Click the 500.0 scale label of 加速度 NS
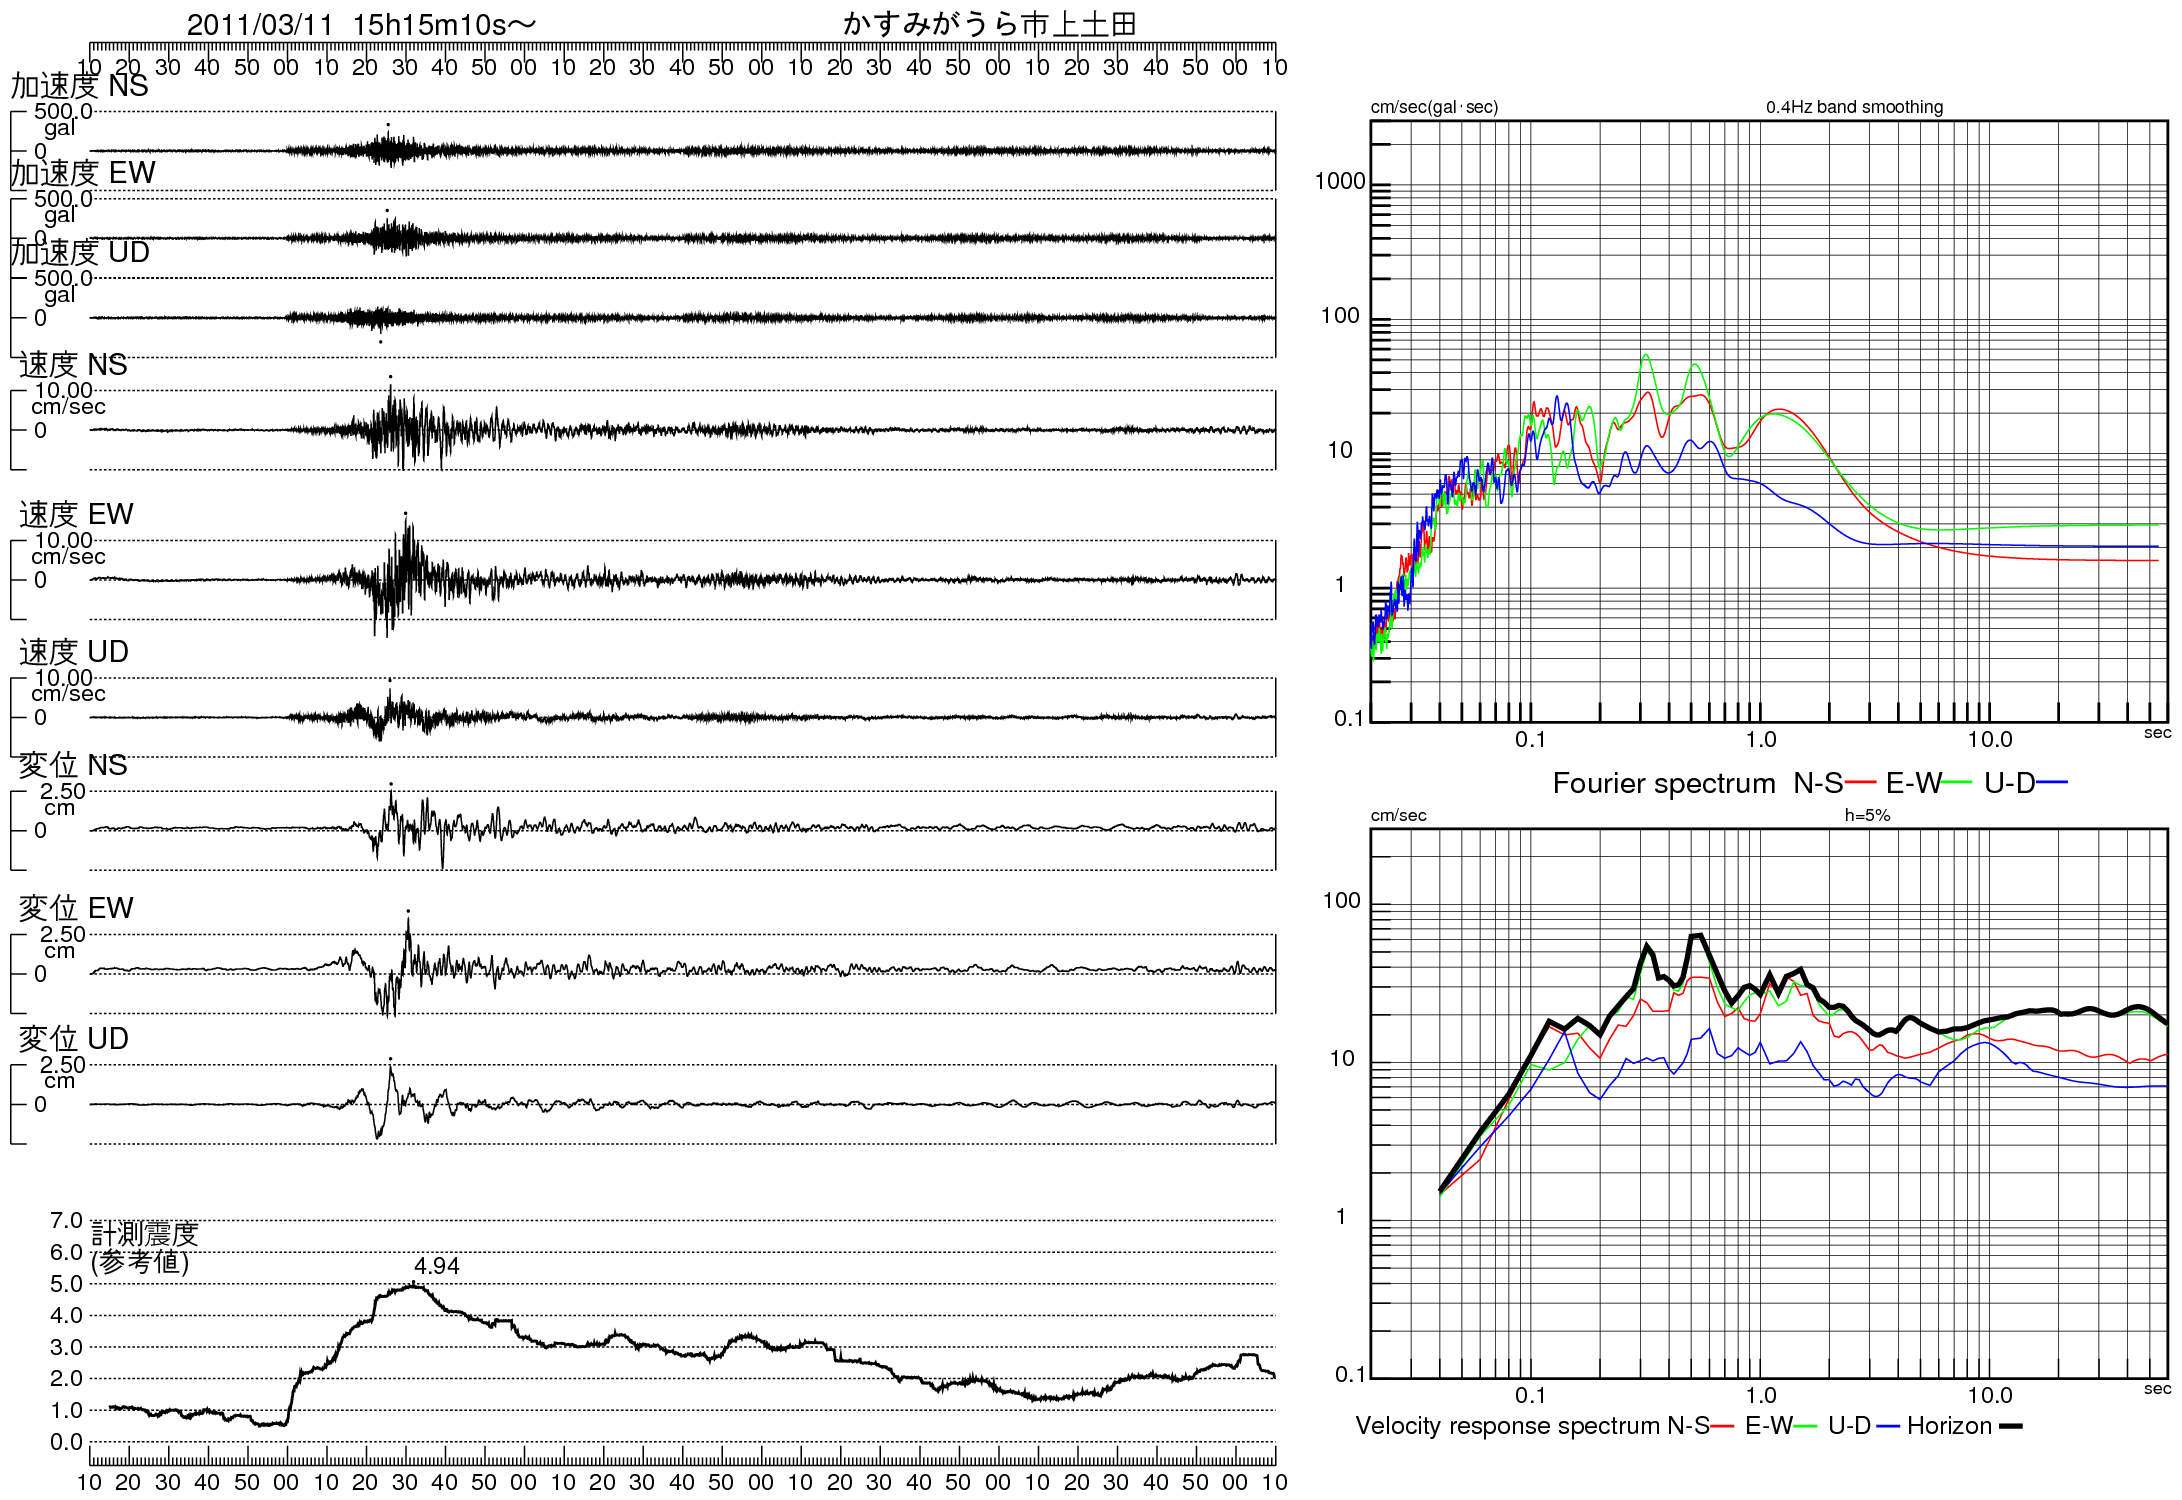 click(63, 111)
